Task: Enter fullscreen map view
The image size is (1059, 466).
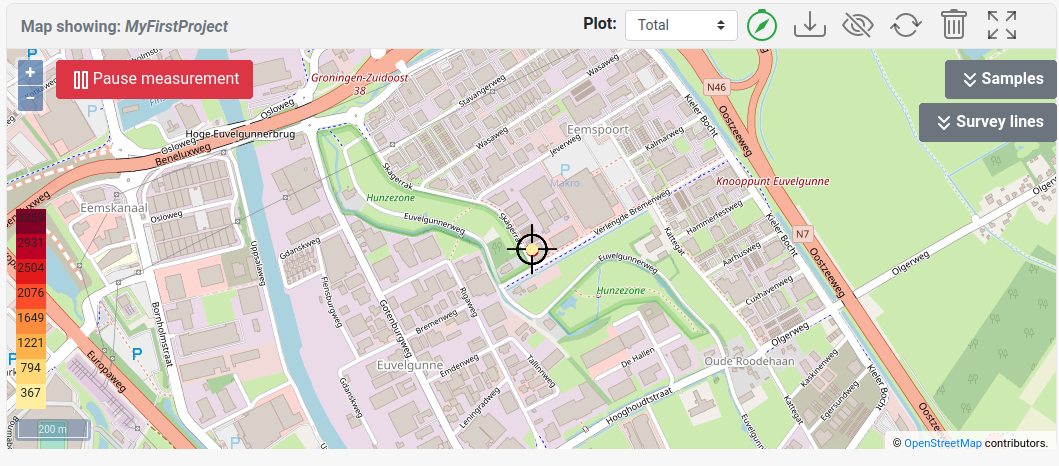Action: tap(1002, 25)
